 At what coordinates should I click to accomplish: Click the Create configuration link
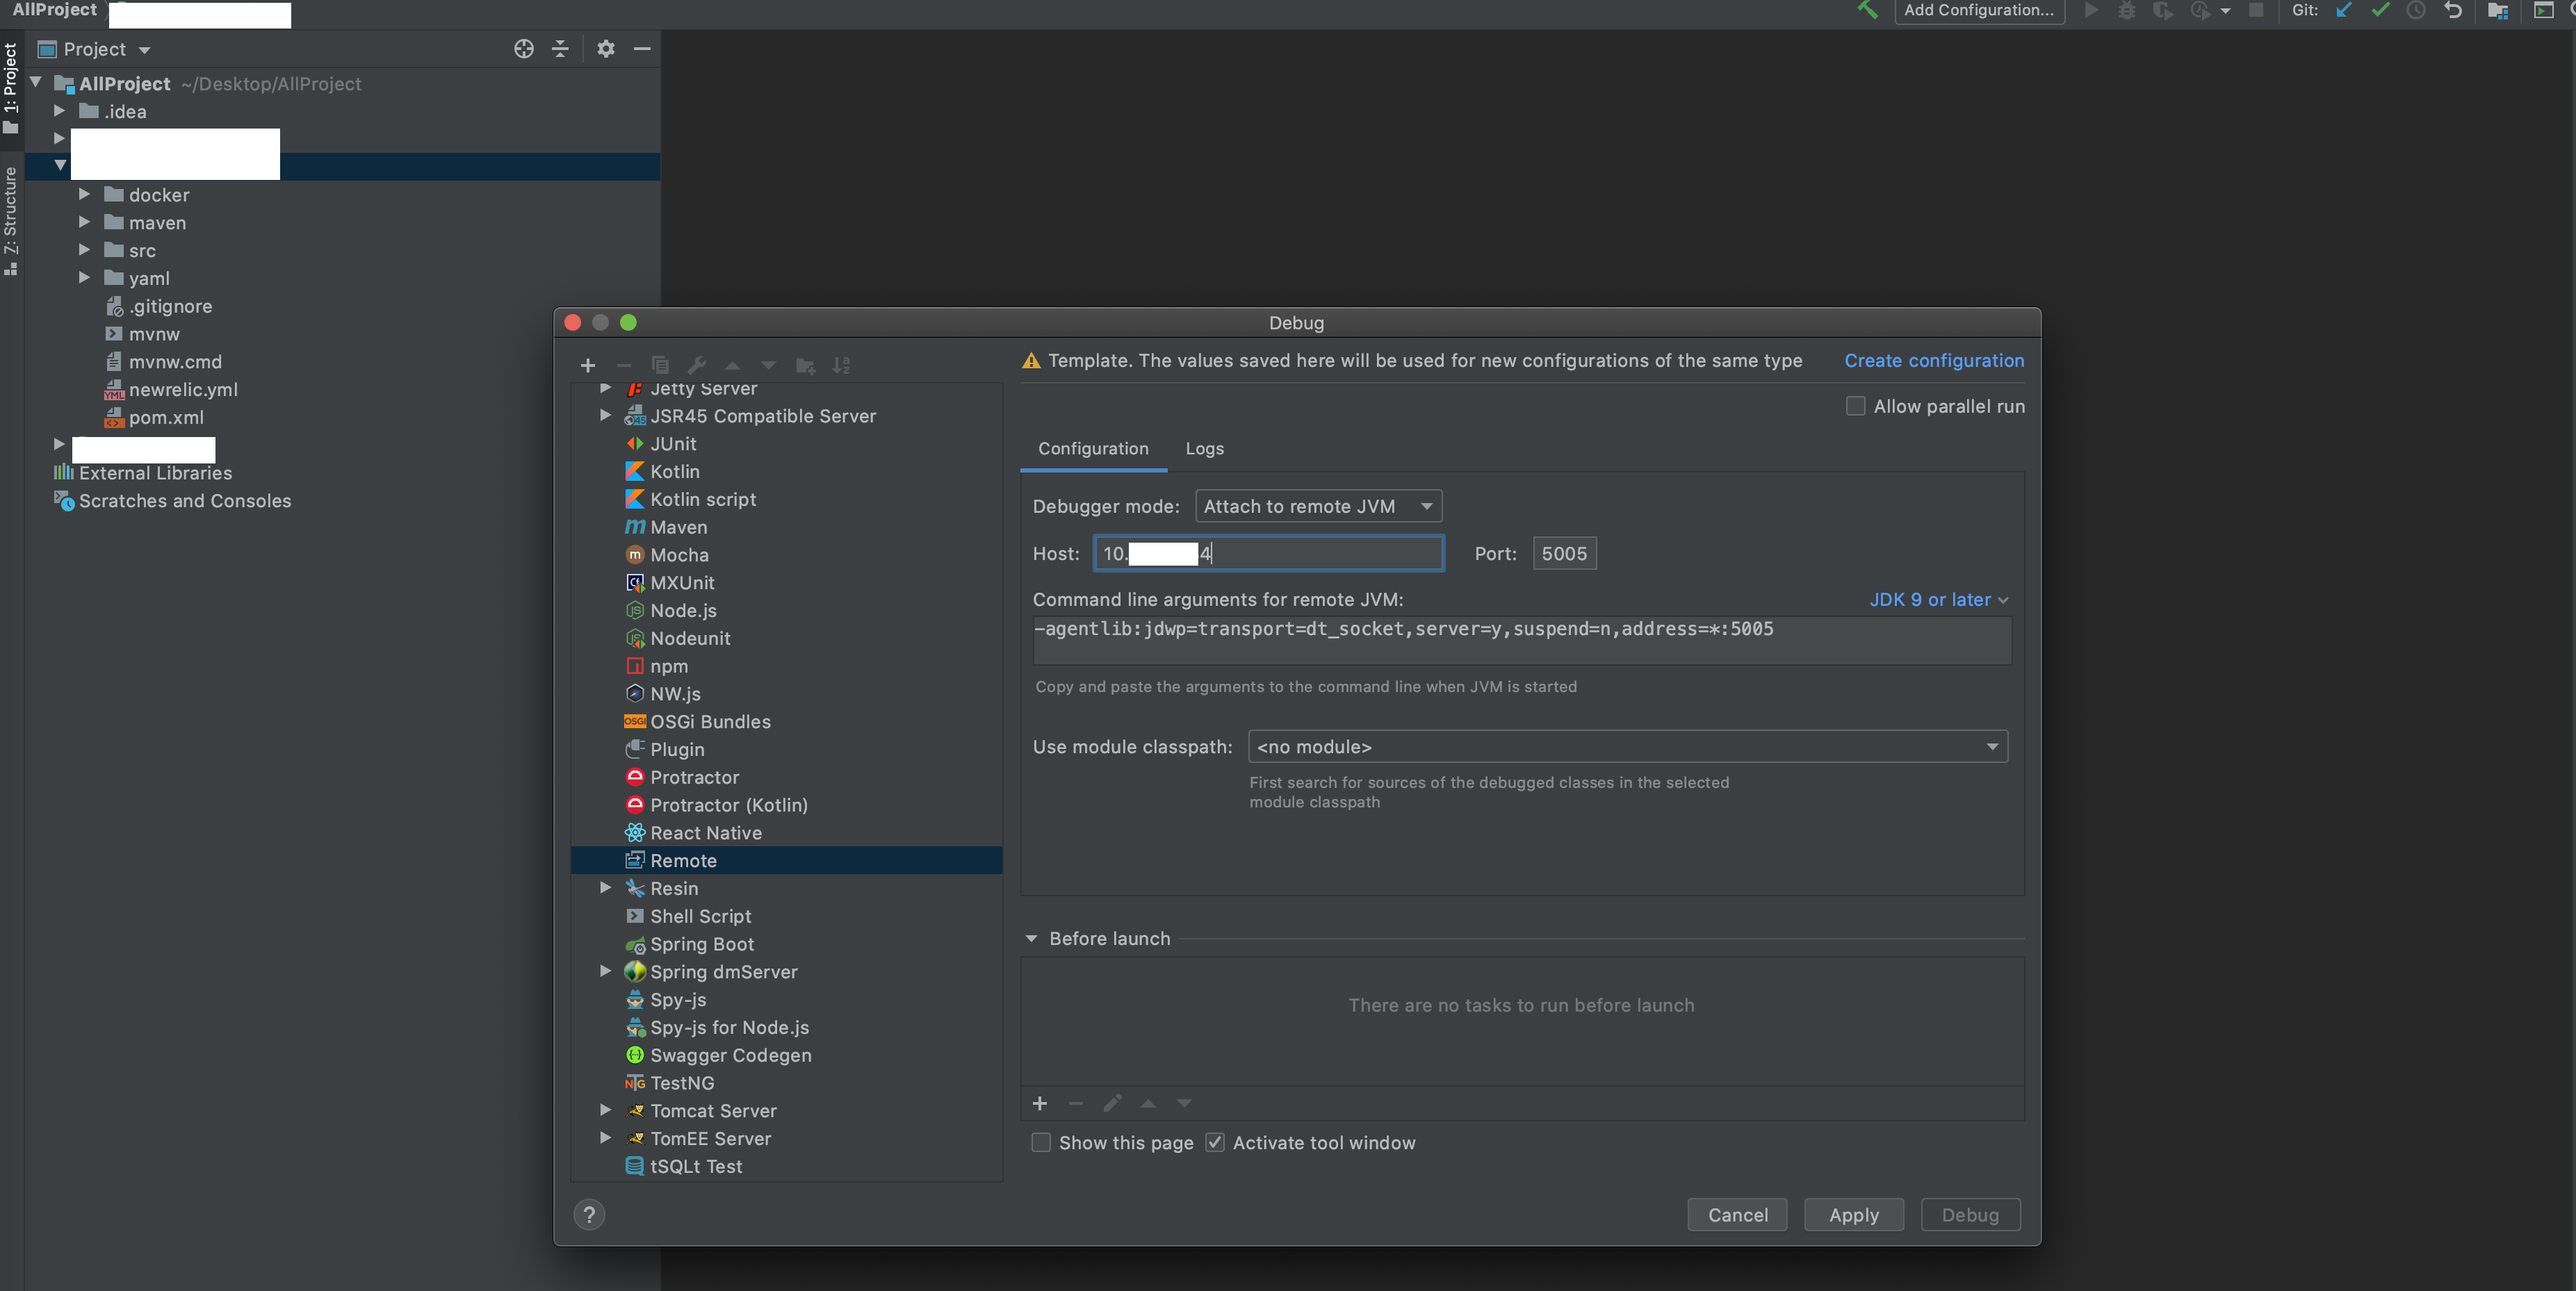1933,360
